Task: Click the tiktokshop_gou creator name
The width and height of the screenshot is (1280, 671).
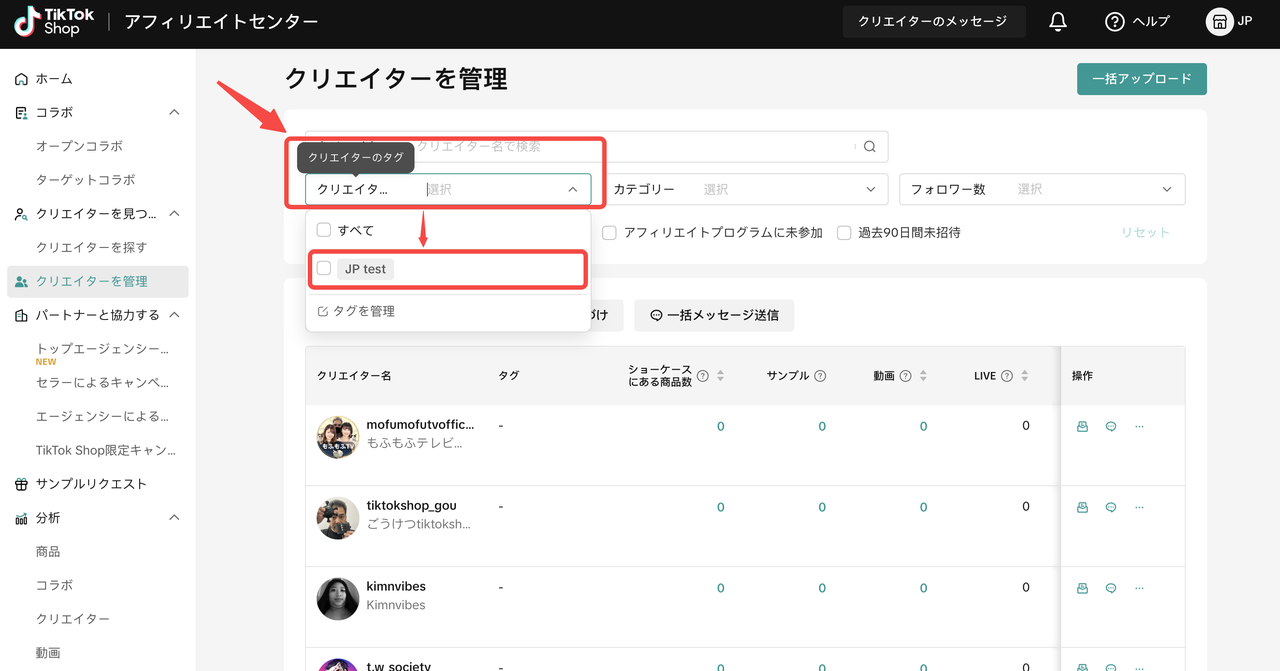Action: [x=411, y=505]
